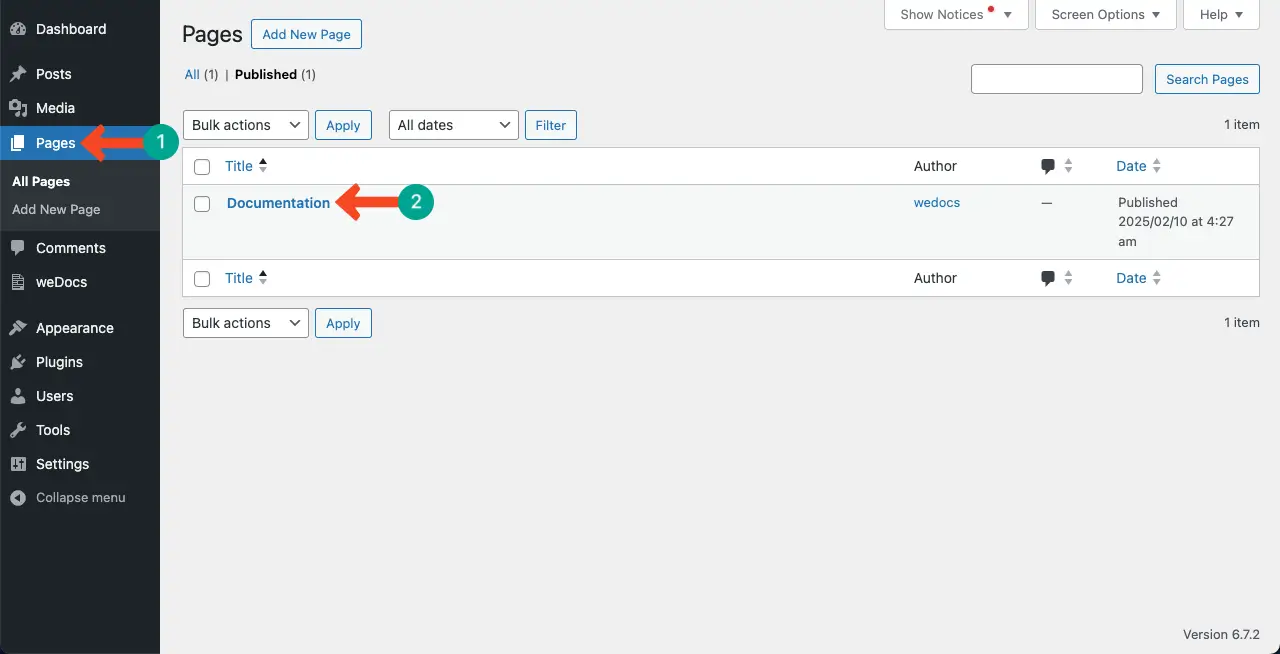Show Published (1) pages filter link

pyautogui.click(x=275, y=74)
